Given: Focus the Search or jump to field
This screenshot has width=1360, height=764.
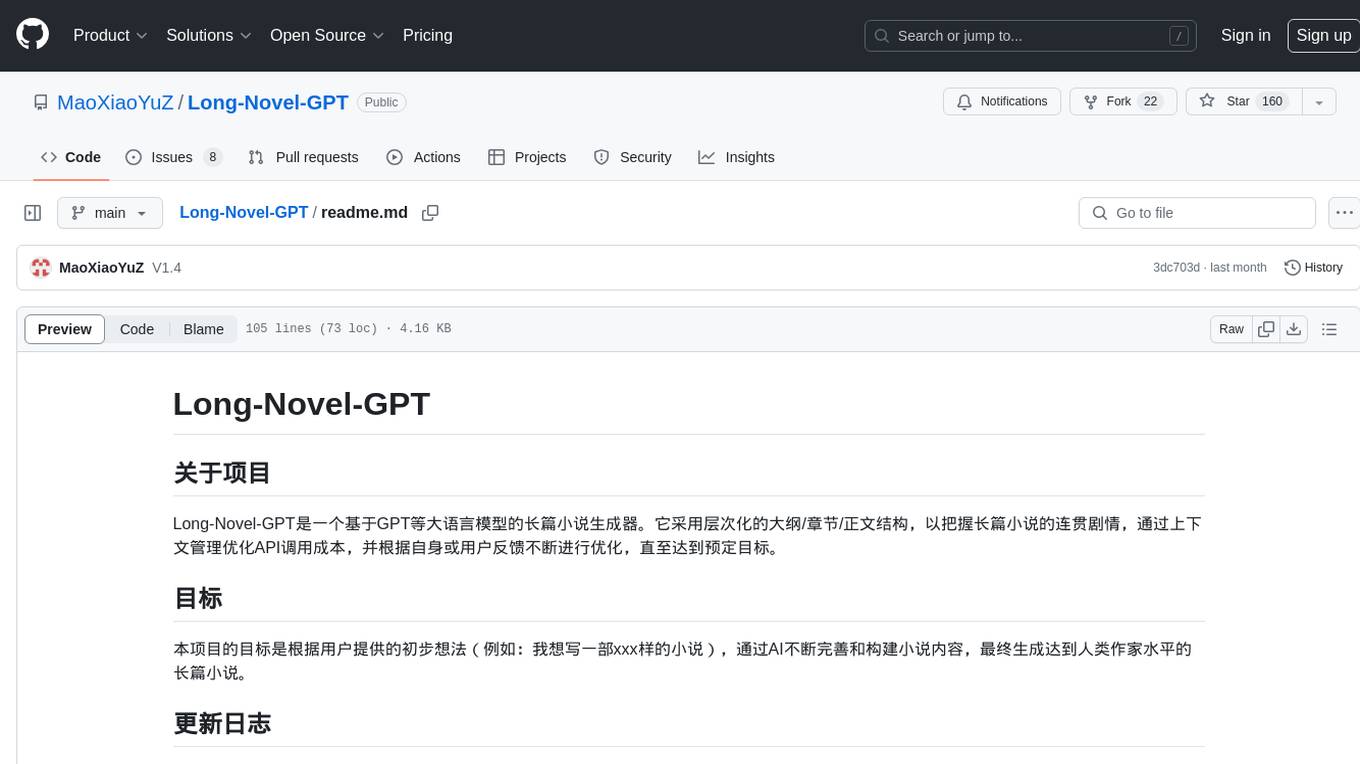Looking at the screenshot, I should 1032,36.
